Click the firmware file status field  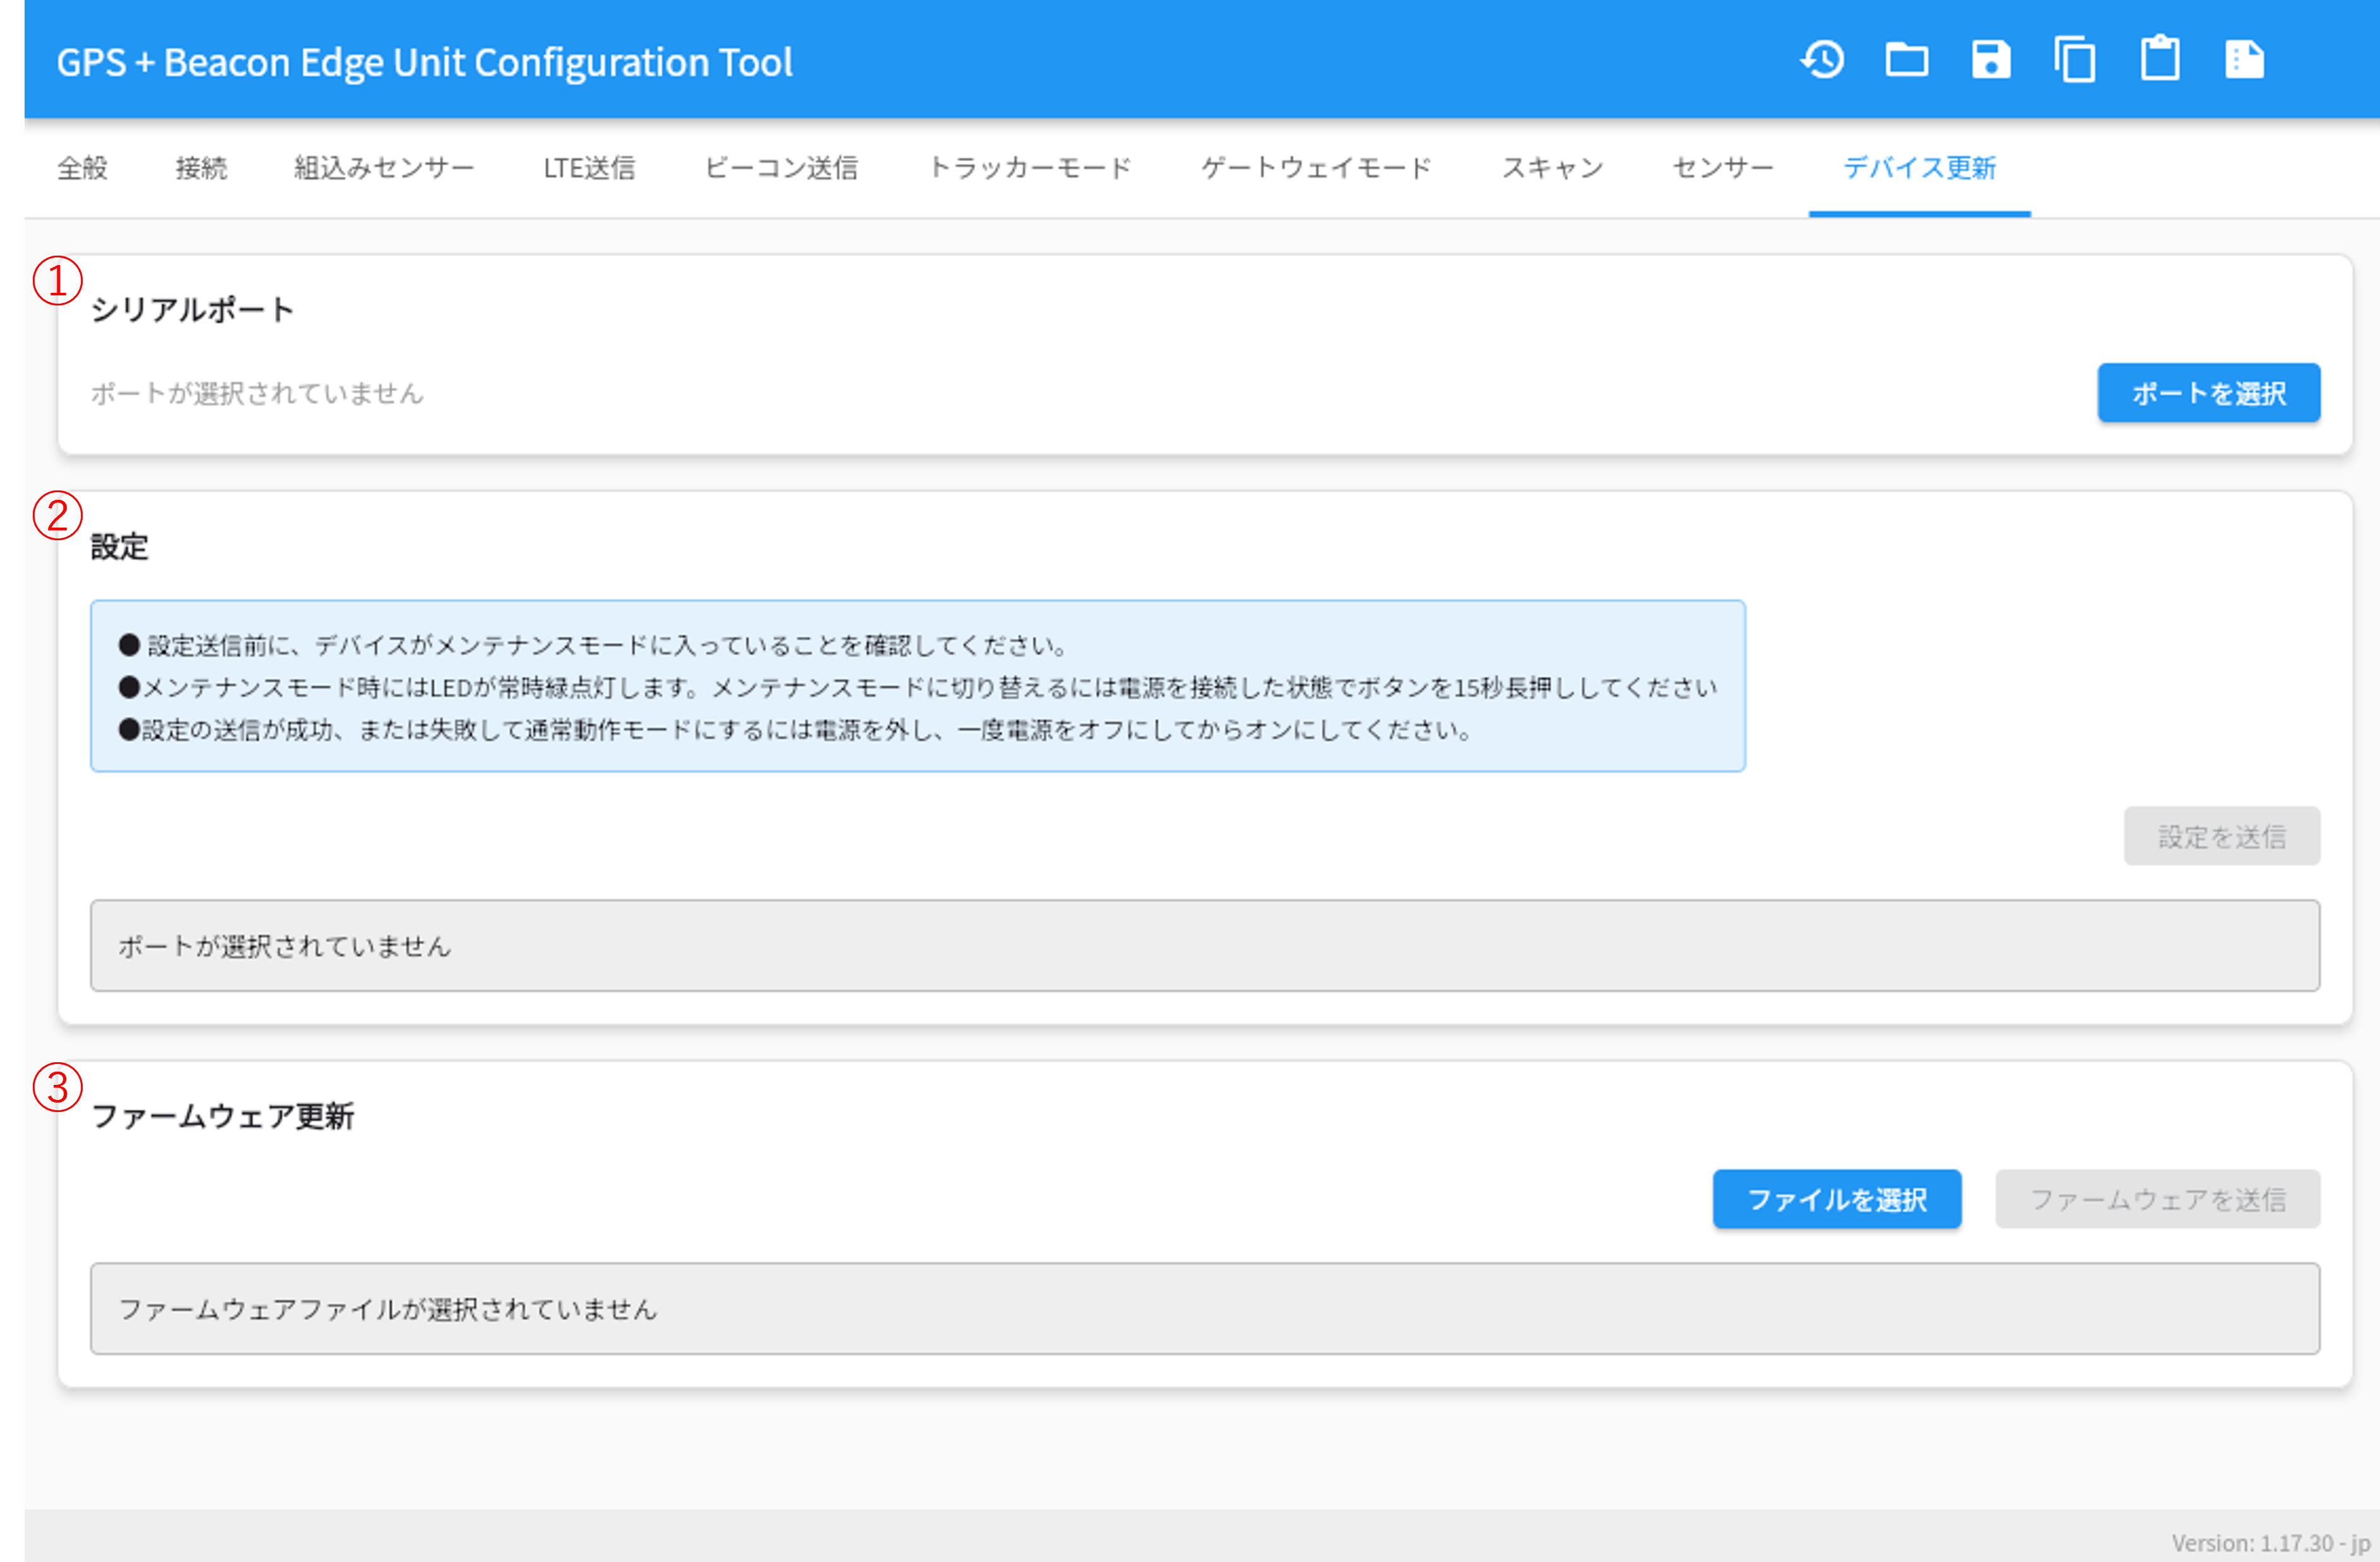pyautogui.click(x=1205, y=1309)
